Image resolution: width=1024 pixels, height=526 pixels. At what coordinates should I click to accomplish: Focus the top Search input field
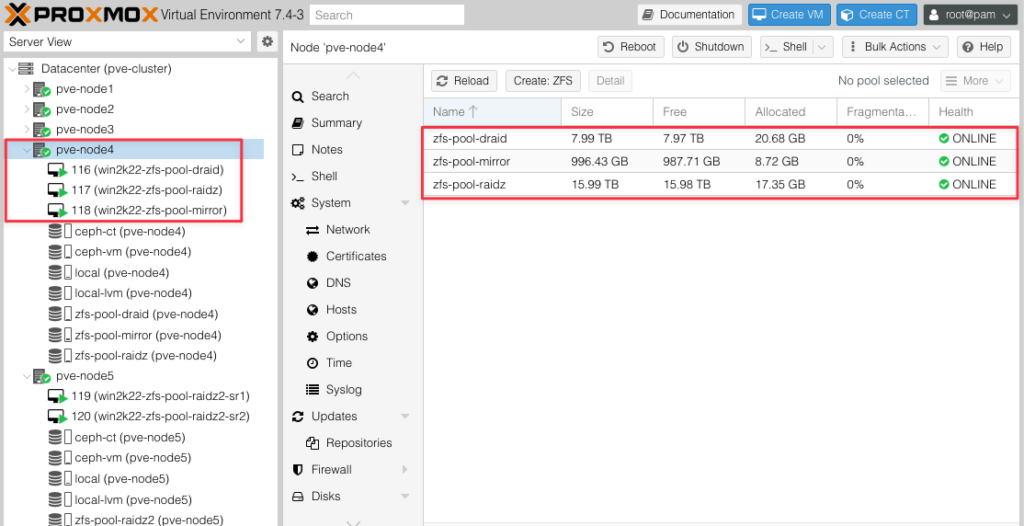pyautogui.click(x=387, y=14)
